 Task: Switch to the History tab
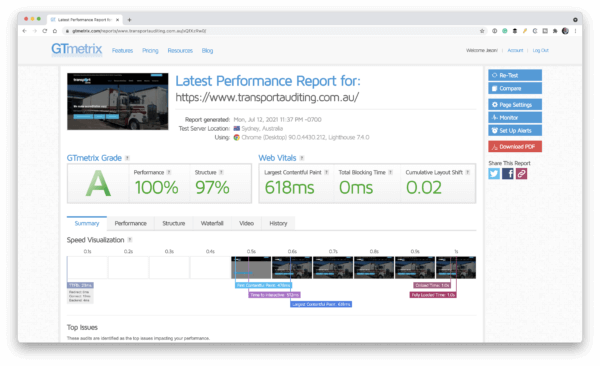click(278, 223)
